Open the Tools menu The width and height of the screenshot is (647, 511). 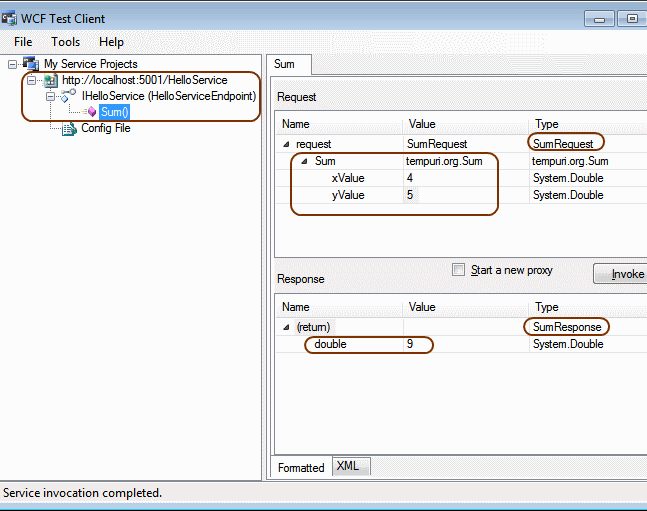(x=66, y=42)
